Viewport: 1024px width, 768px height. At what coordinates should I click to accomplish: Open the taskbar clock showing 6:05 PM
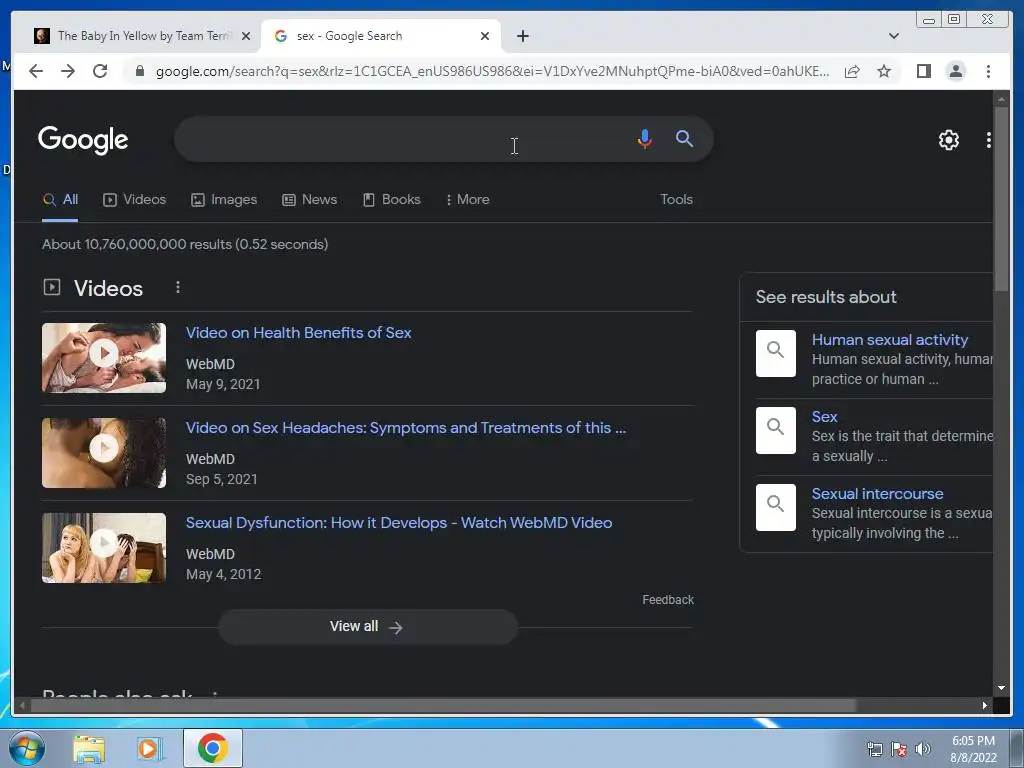973,749
